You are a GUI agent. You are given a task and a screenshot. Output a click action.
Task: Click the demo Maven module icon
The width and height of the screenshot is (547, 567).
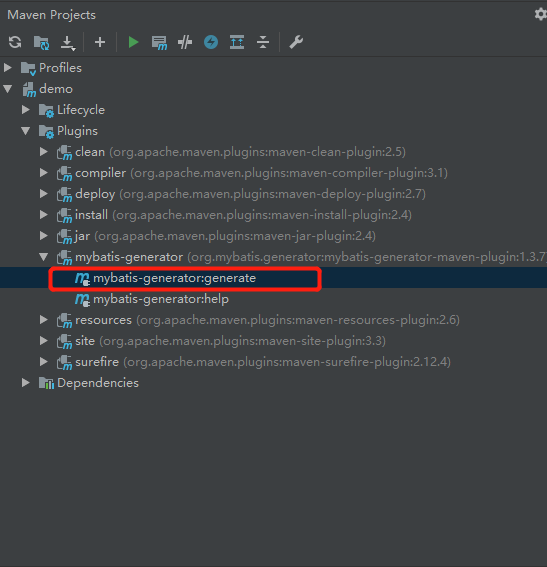pyautogui.click(x=29, y=89)
